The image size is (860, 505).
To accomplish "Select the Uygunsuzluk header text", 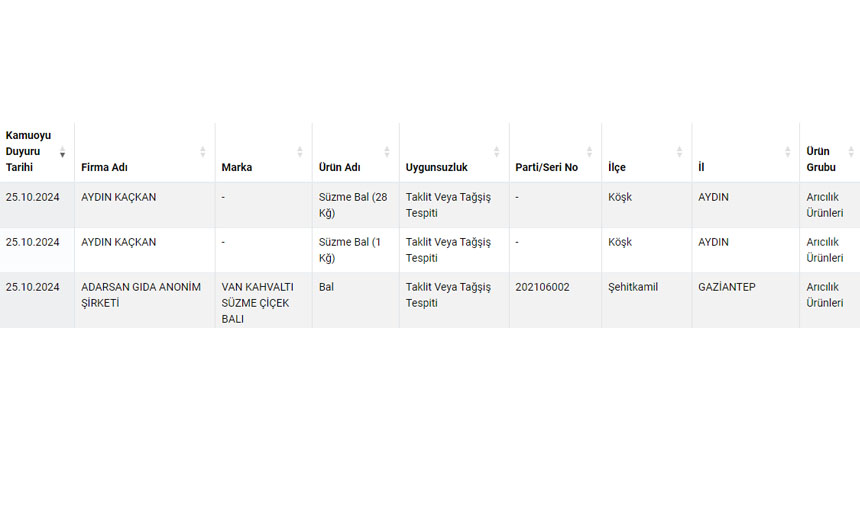I will [x=437, y=167].
